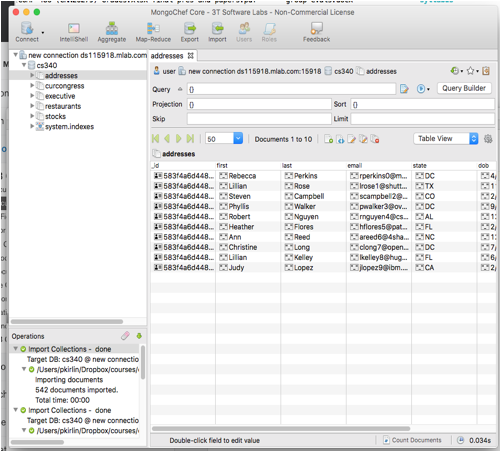Click the Operations panel vertical scrollbar

point(143,362)
